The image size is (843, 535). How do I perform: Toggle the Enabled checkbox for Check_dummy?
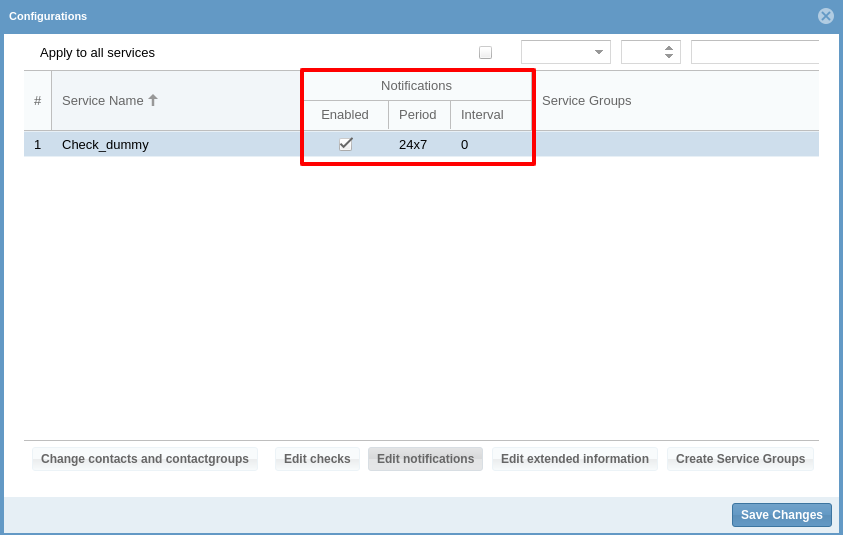[346, 144]
